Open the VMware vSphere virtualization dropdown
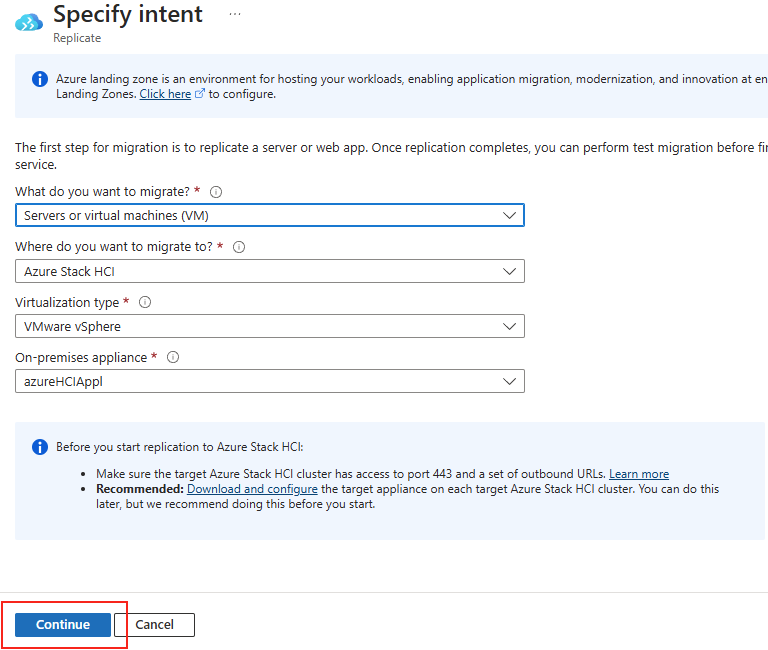This screenshot has width=768, height=650. tap(270, 326)
